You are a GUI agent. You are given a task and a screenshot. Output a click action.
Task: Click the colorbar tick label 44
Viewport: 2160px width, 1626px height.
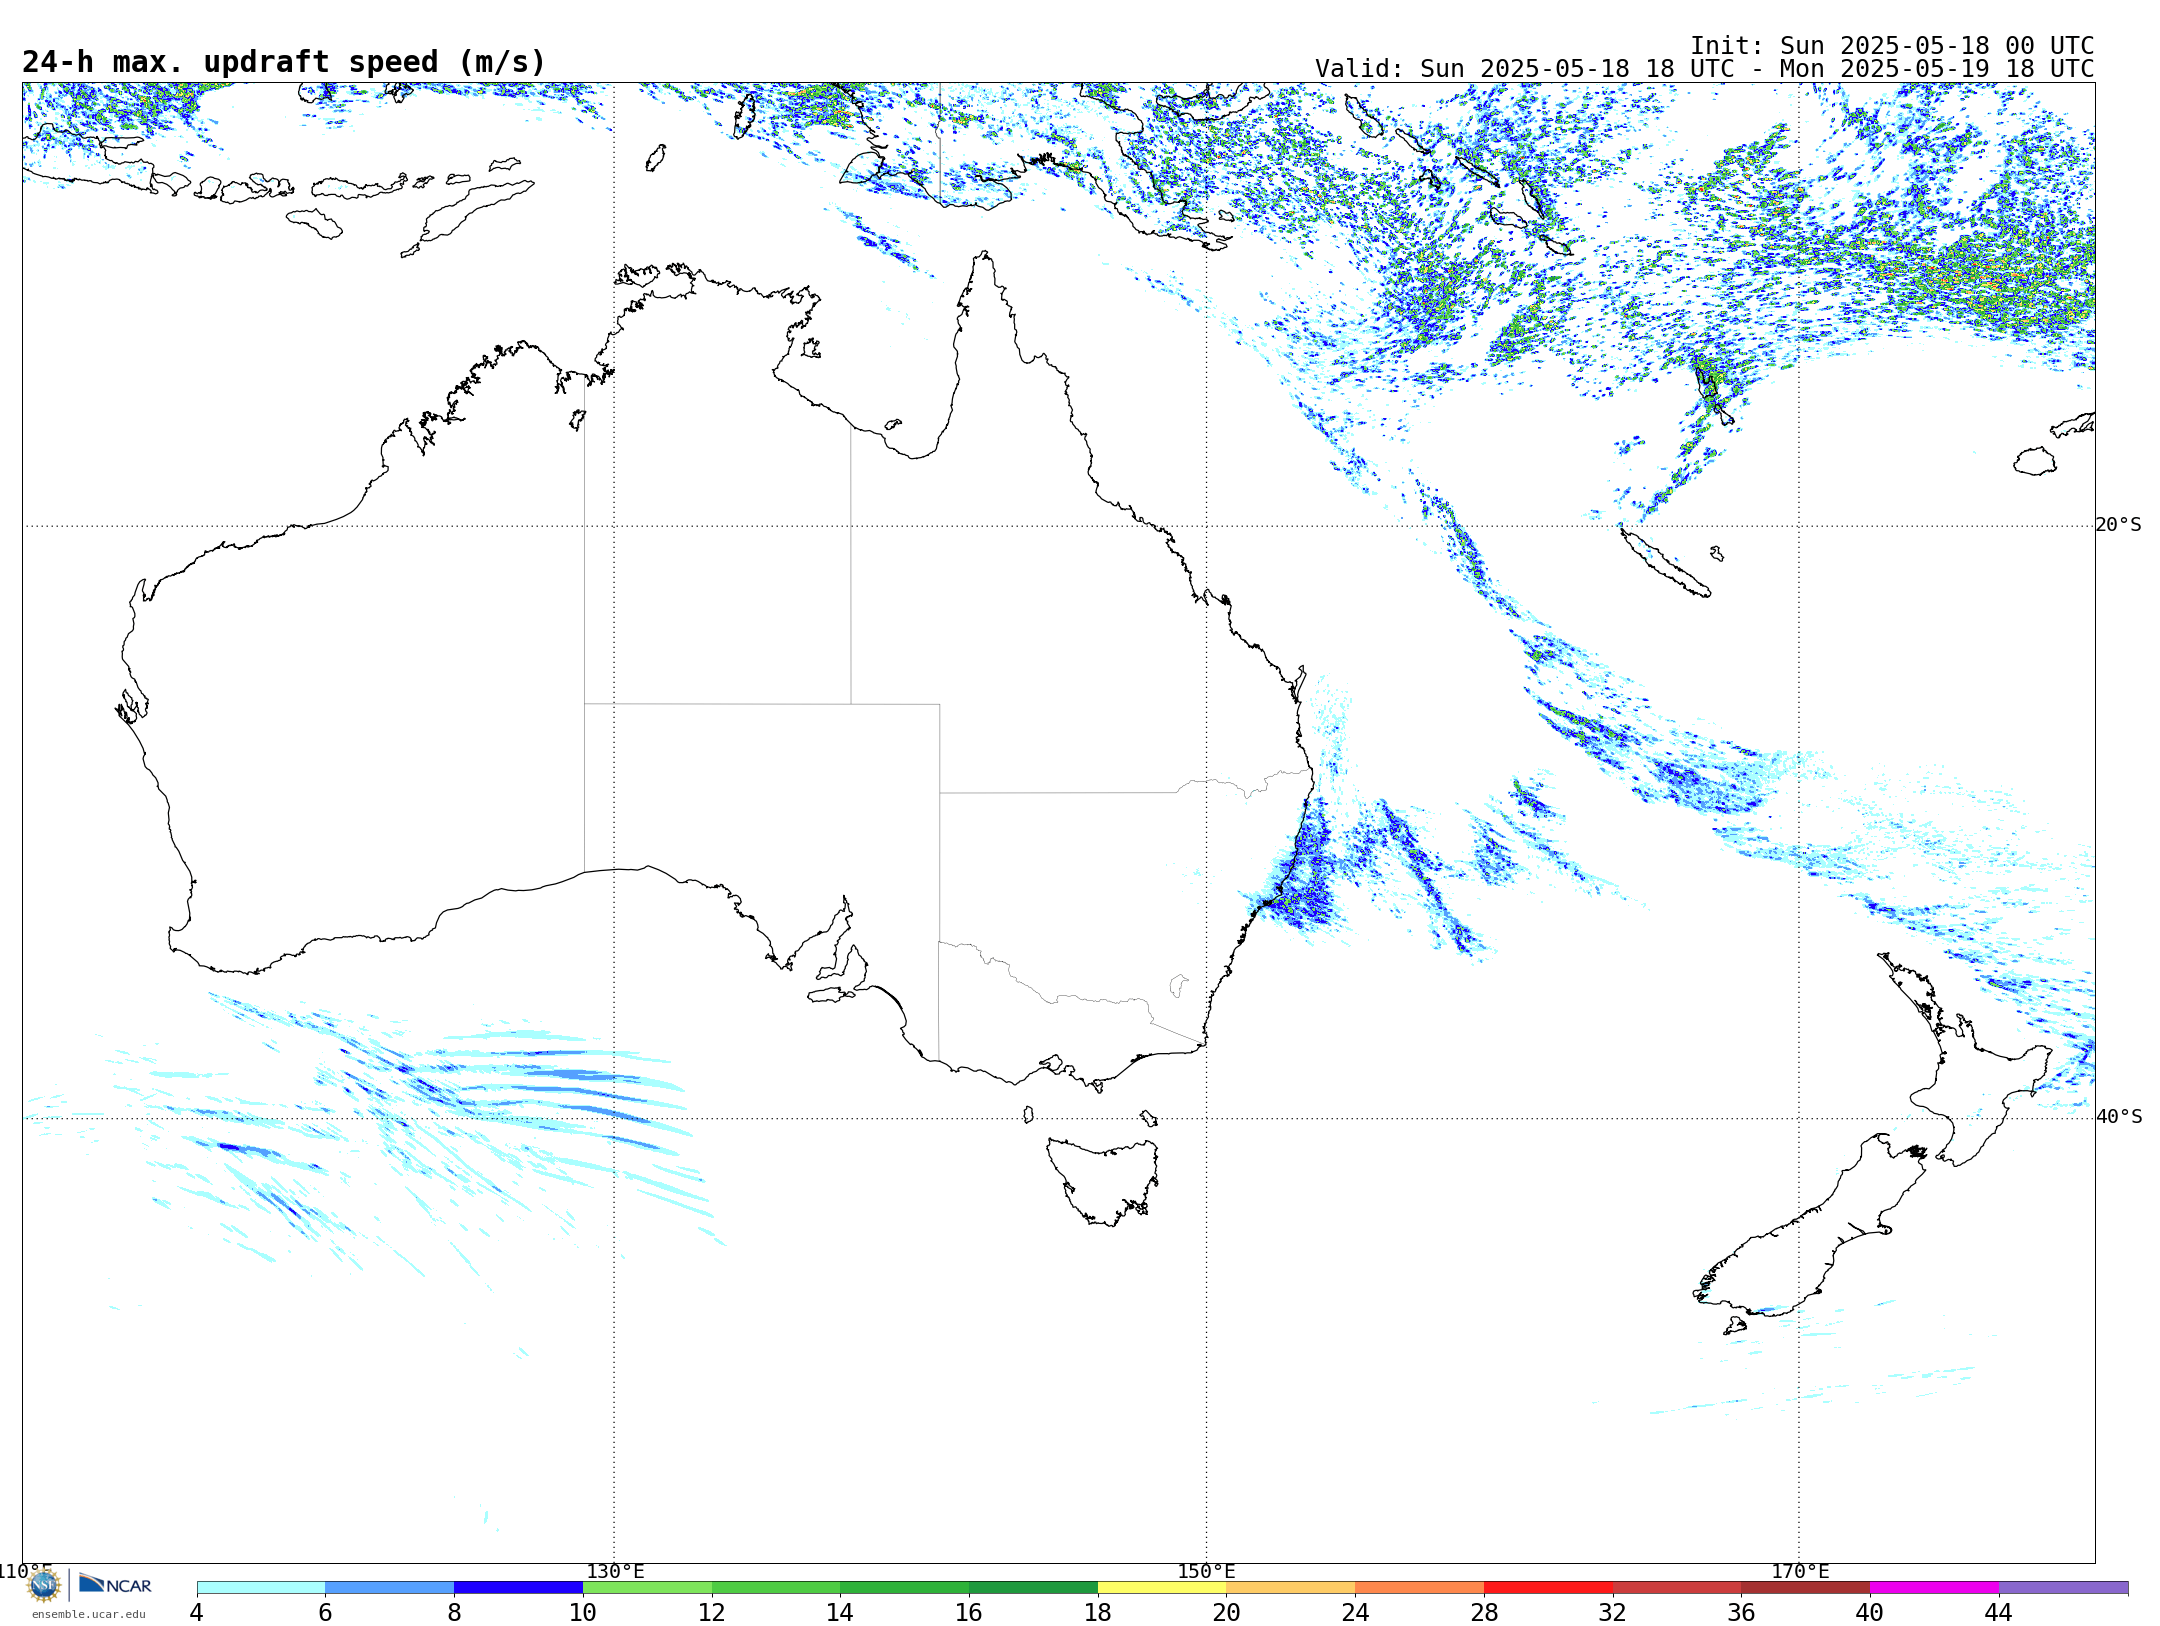click(1998, 1612)
